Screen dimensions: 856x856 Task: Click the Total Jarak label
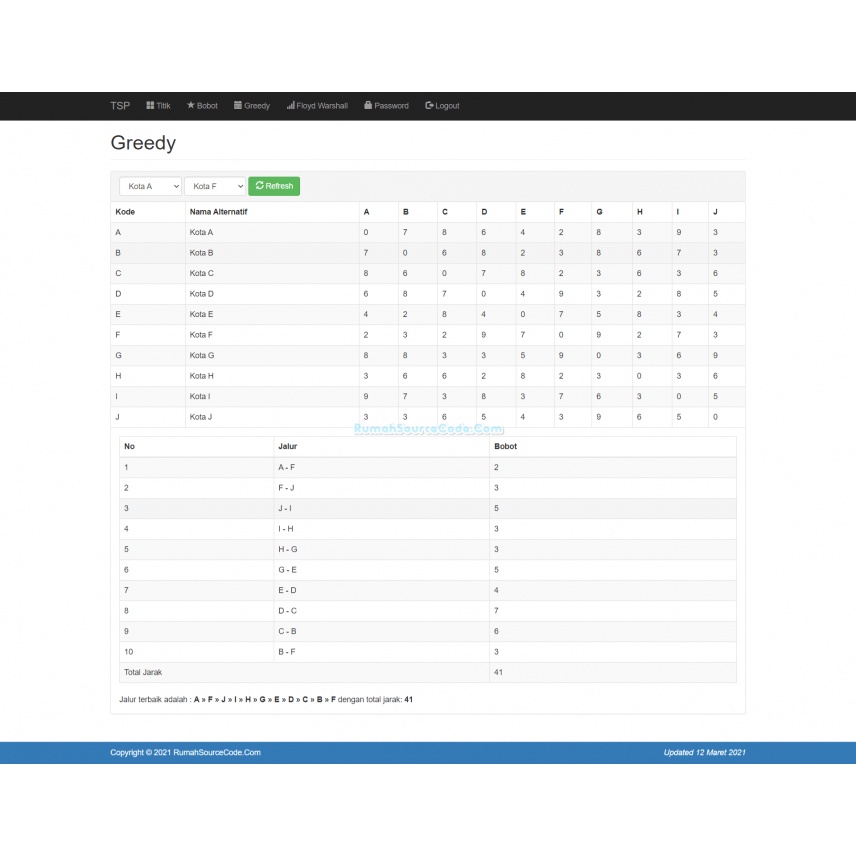coord(143,672)
